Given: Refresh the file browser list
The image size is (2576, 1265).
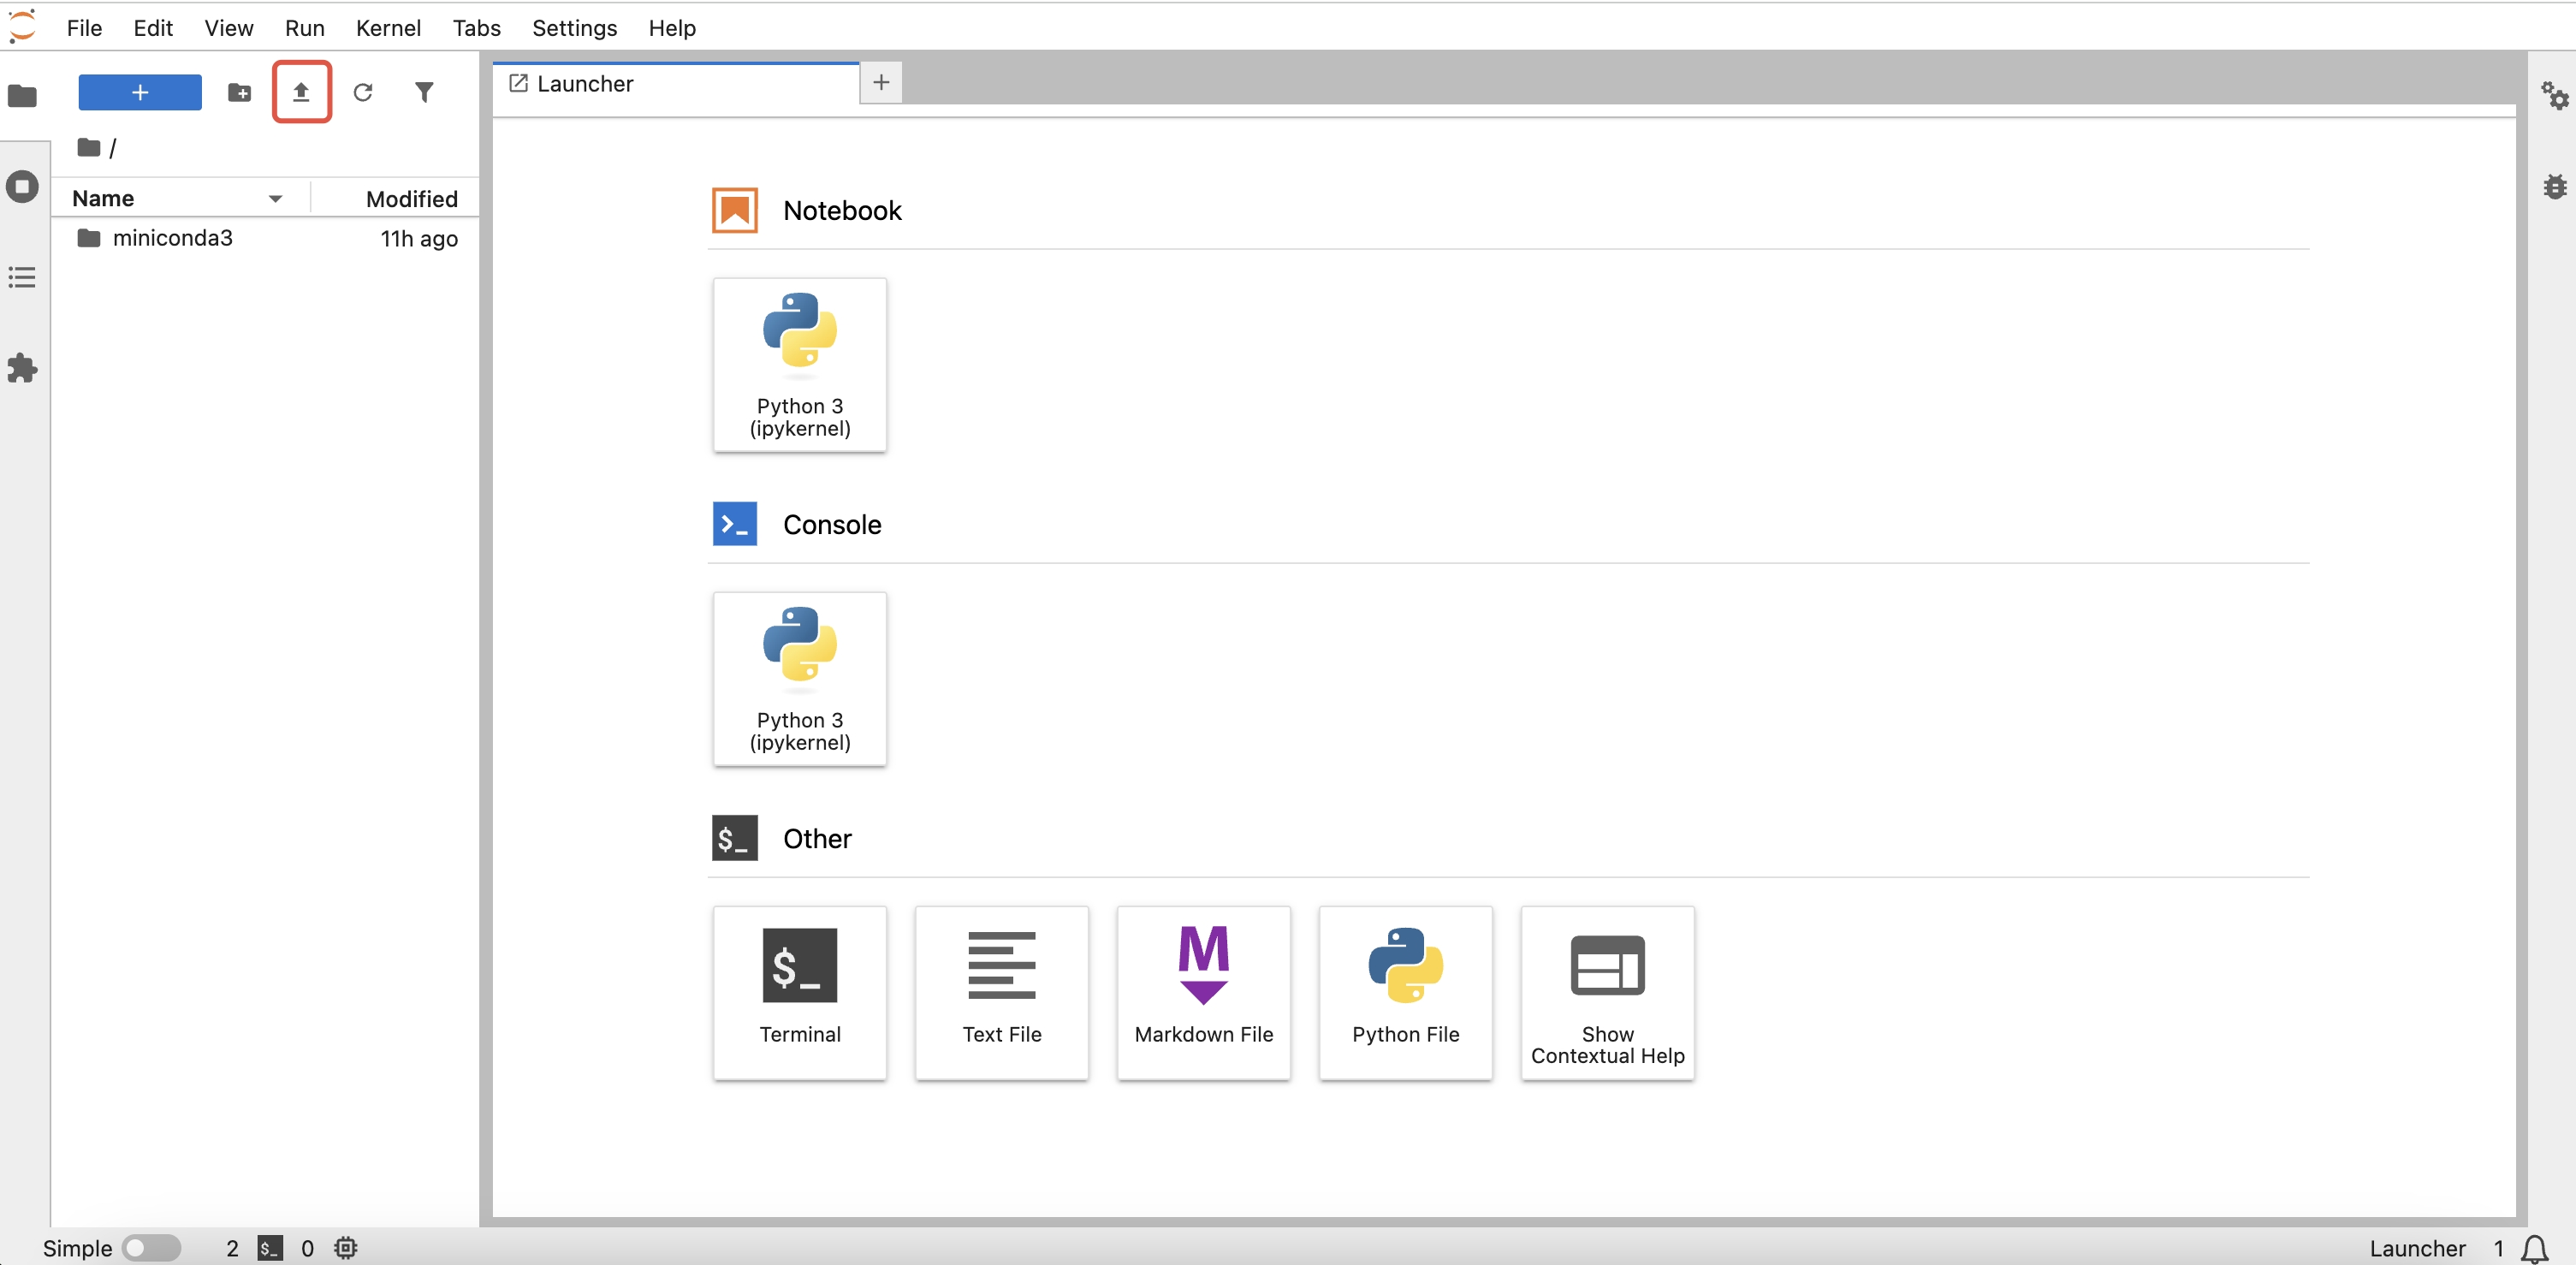Looking at the screenshot, I should pyautogui.click(x=363, y=92).
